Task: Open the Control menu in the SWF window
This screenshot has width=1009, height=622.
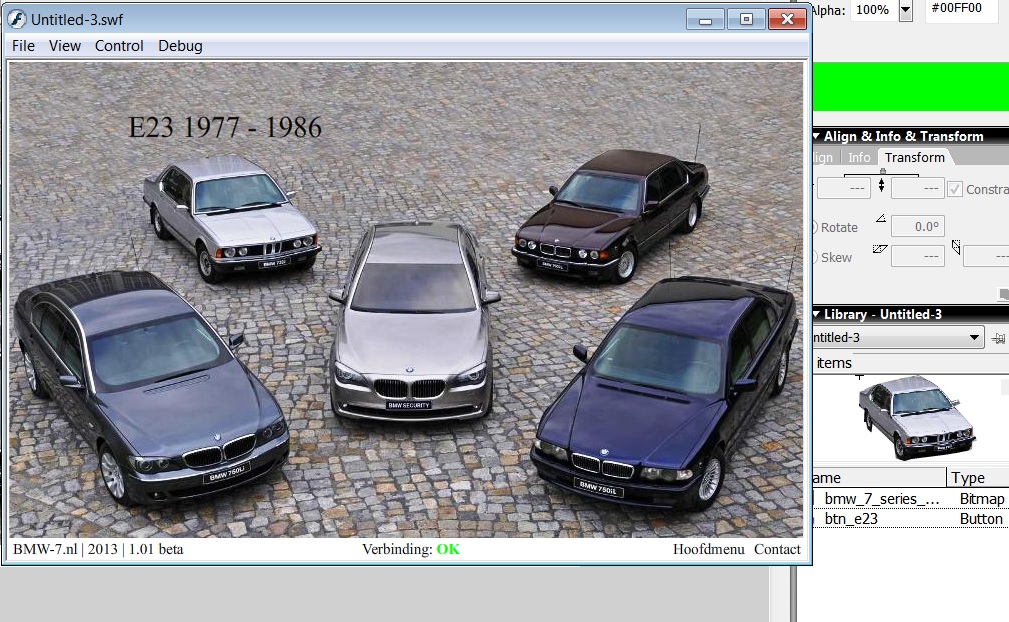Action: (x=119, y=46)
